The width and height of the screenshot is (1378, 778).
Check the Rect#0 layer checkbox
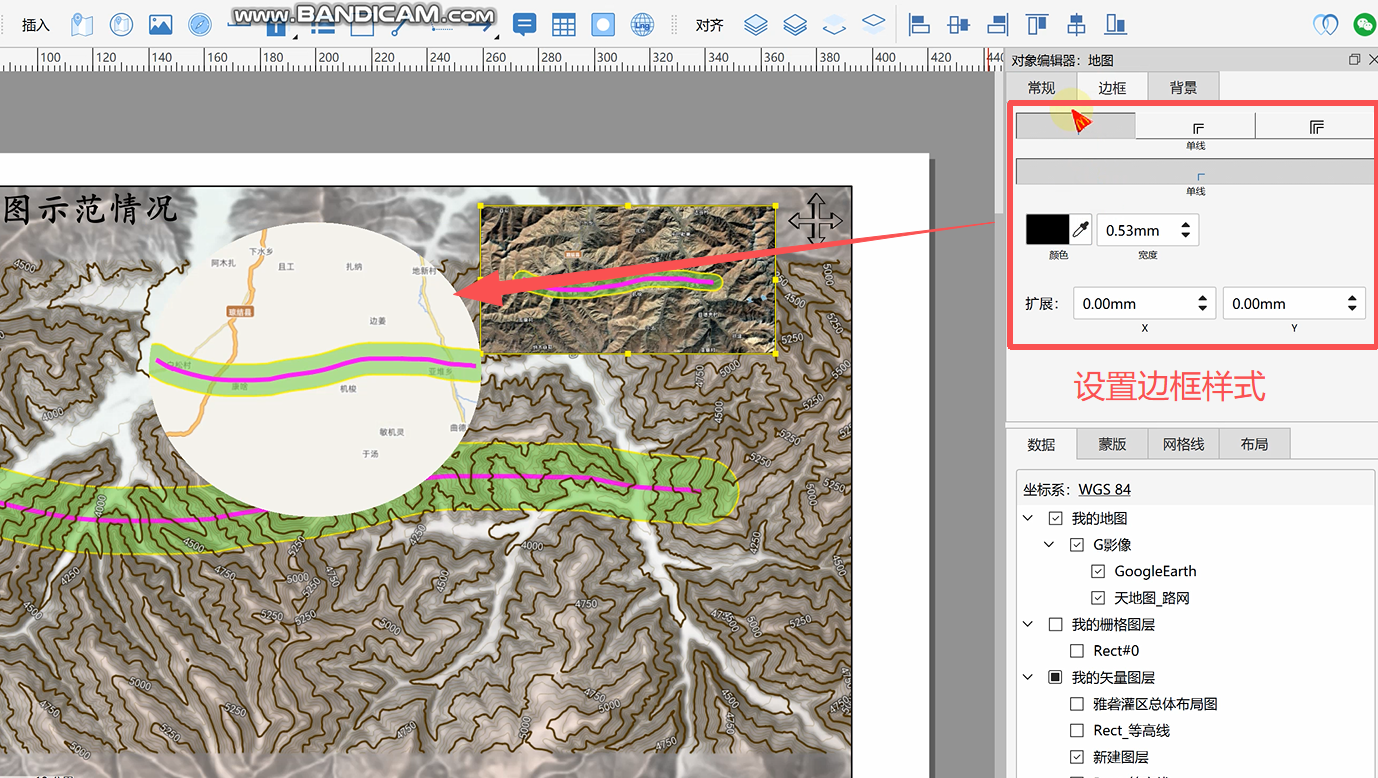(1077, 651)
